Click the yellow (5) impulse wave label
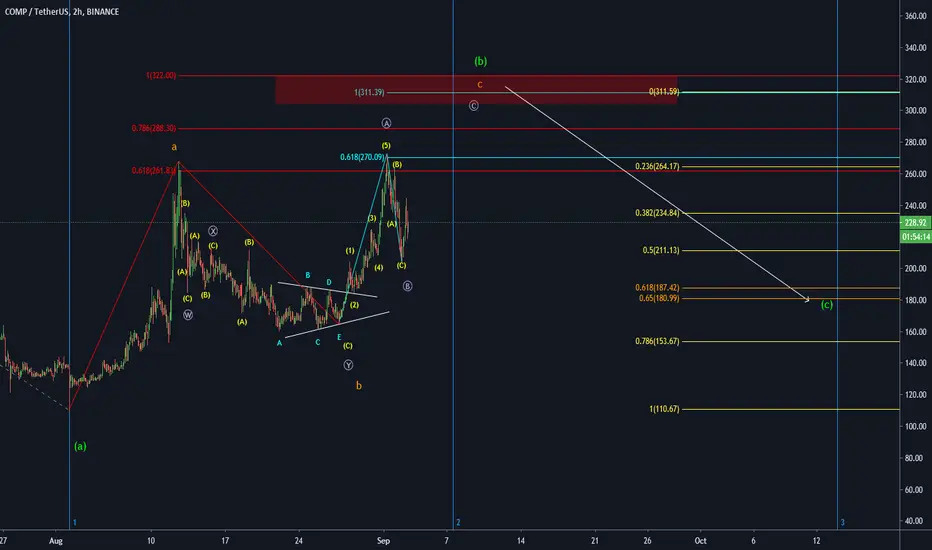 386,146
